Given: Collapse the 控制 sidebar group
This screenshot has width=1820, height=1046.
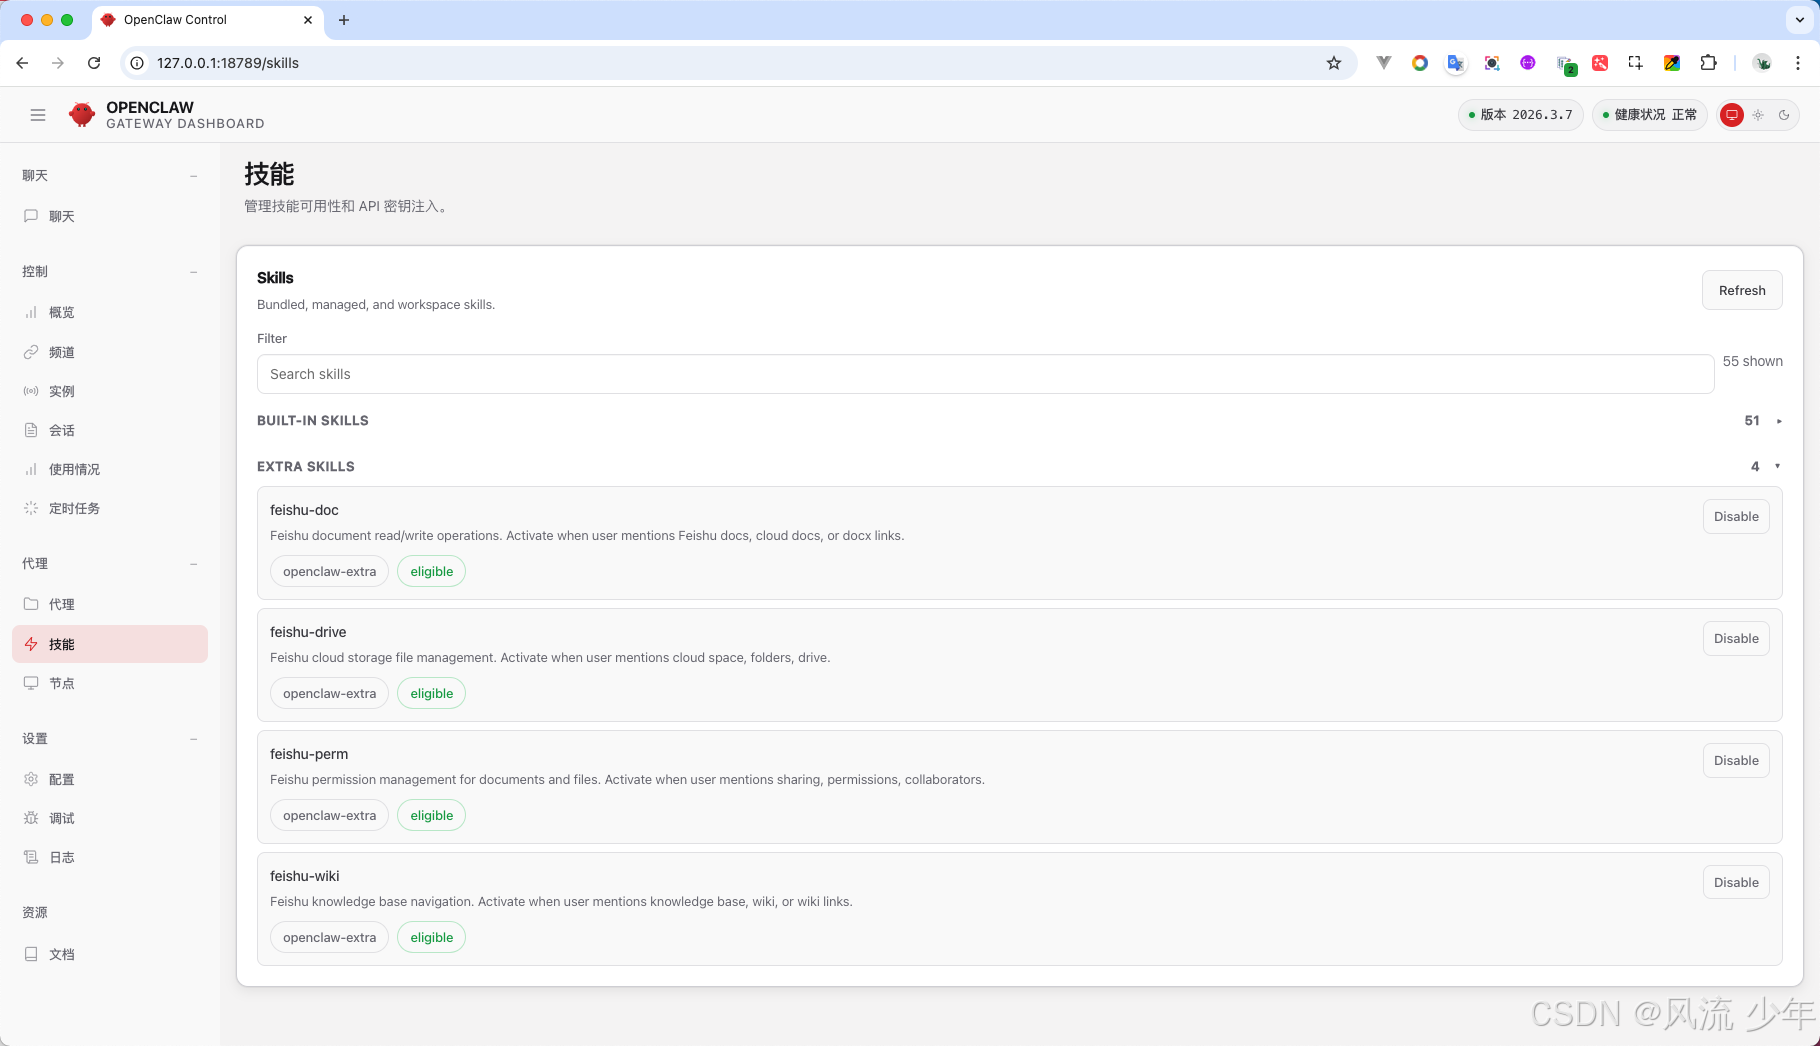Looking at the screenshot, I should point(193,272).
